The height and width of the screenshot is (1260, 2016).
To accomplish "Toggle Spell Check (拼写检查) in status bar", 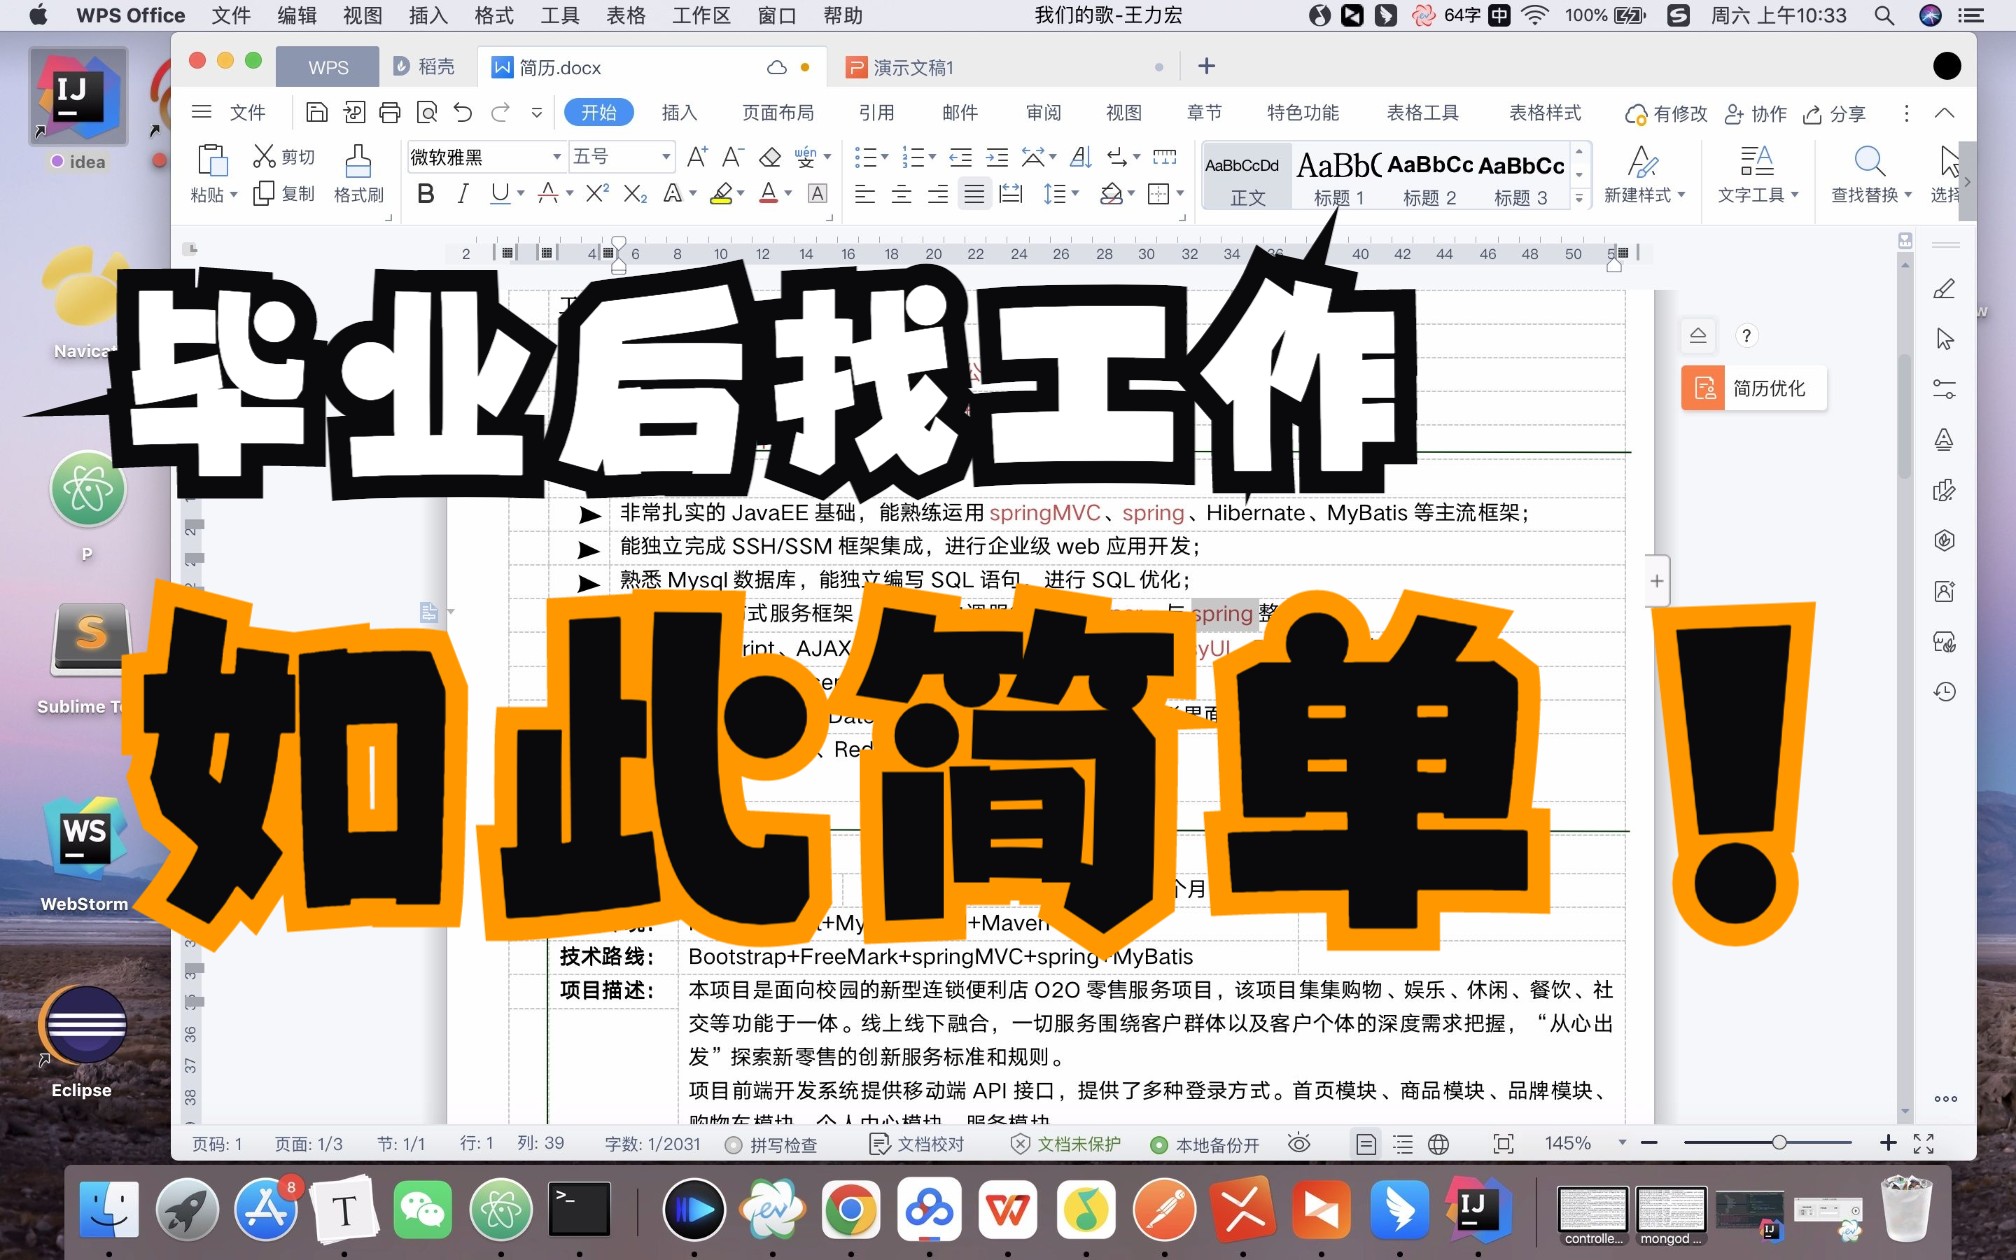I will click(771, 1144).
